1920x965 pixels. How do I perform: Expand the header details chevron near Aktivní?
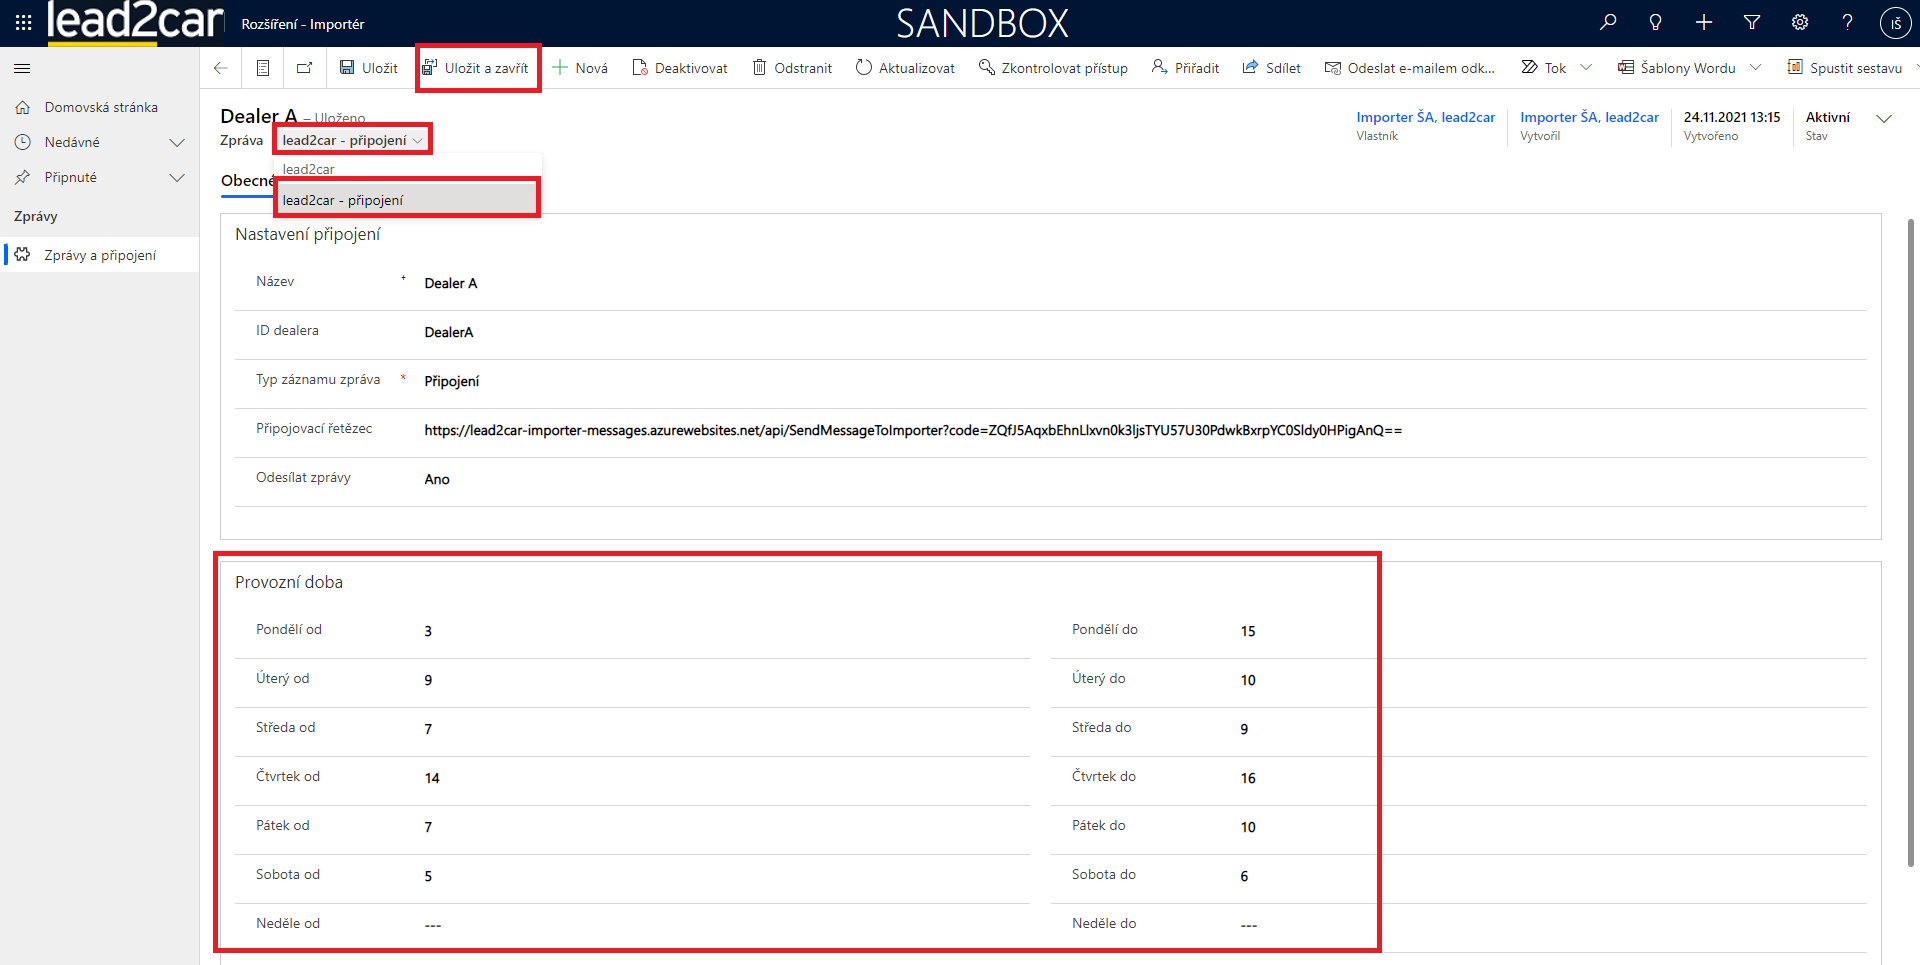[x=1884, y=119]
